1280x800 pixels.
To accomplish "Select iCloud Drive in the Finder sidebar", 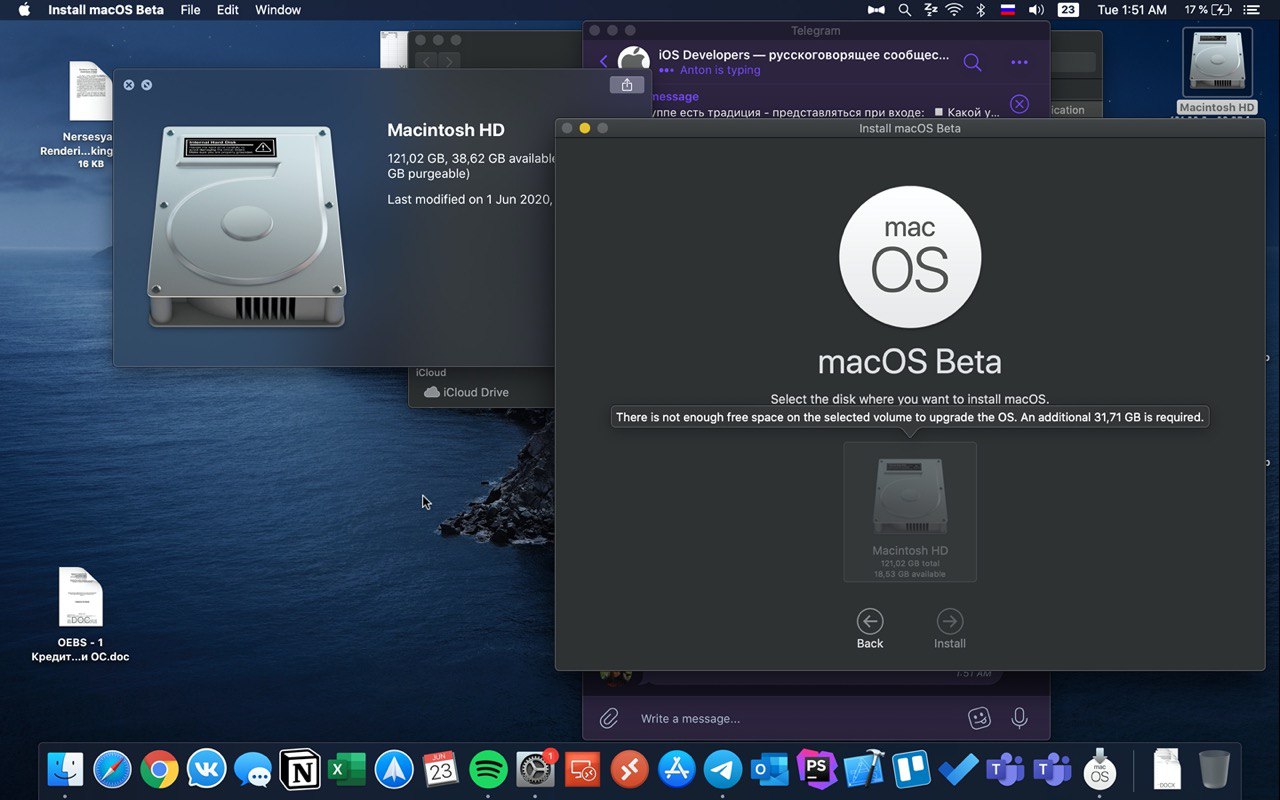I will pyautogui.click(x=466, y=392).
